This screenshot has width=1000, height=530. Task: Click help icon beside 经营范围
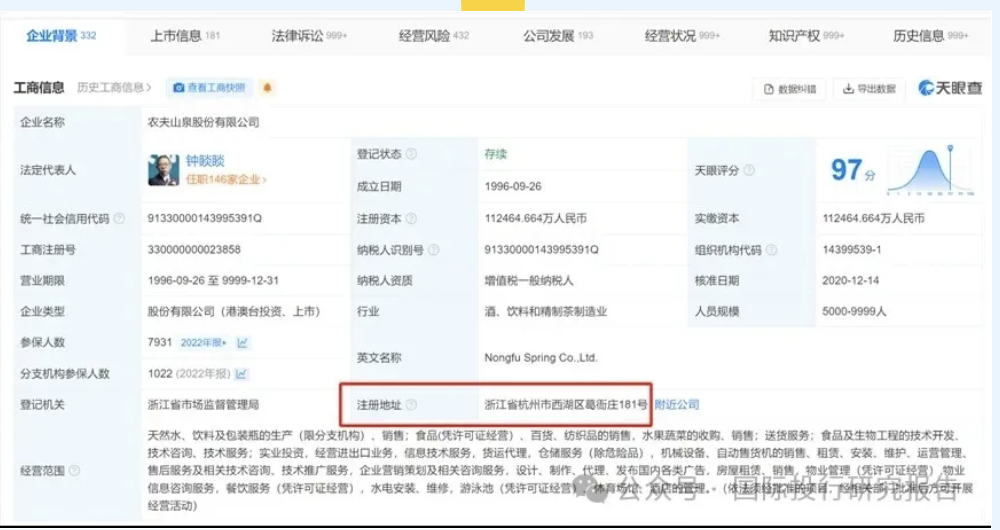(x=75, y=471)
